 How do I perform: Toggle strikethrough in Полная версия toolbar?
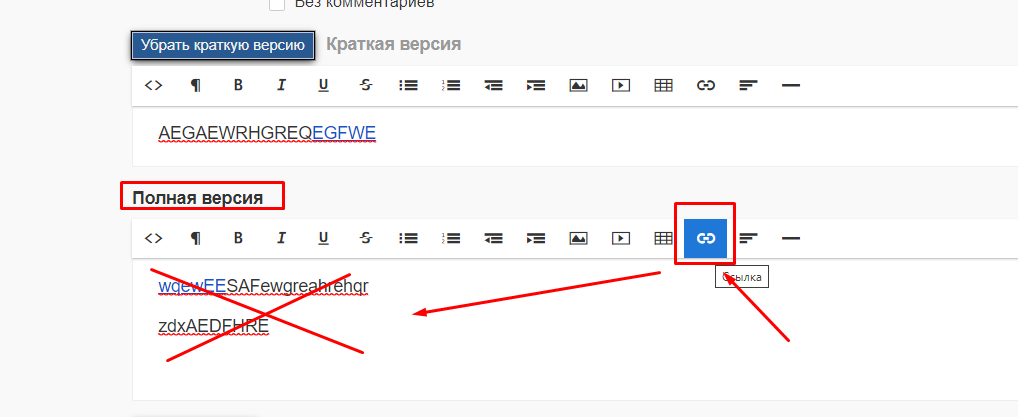pyautogui.click(x=366, y=238)
